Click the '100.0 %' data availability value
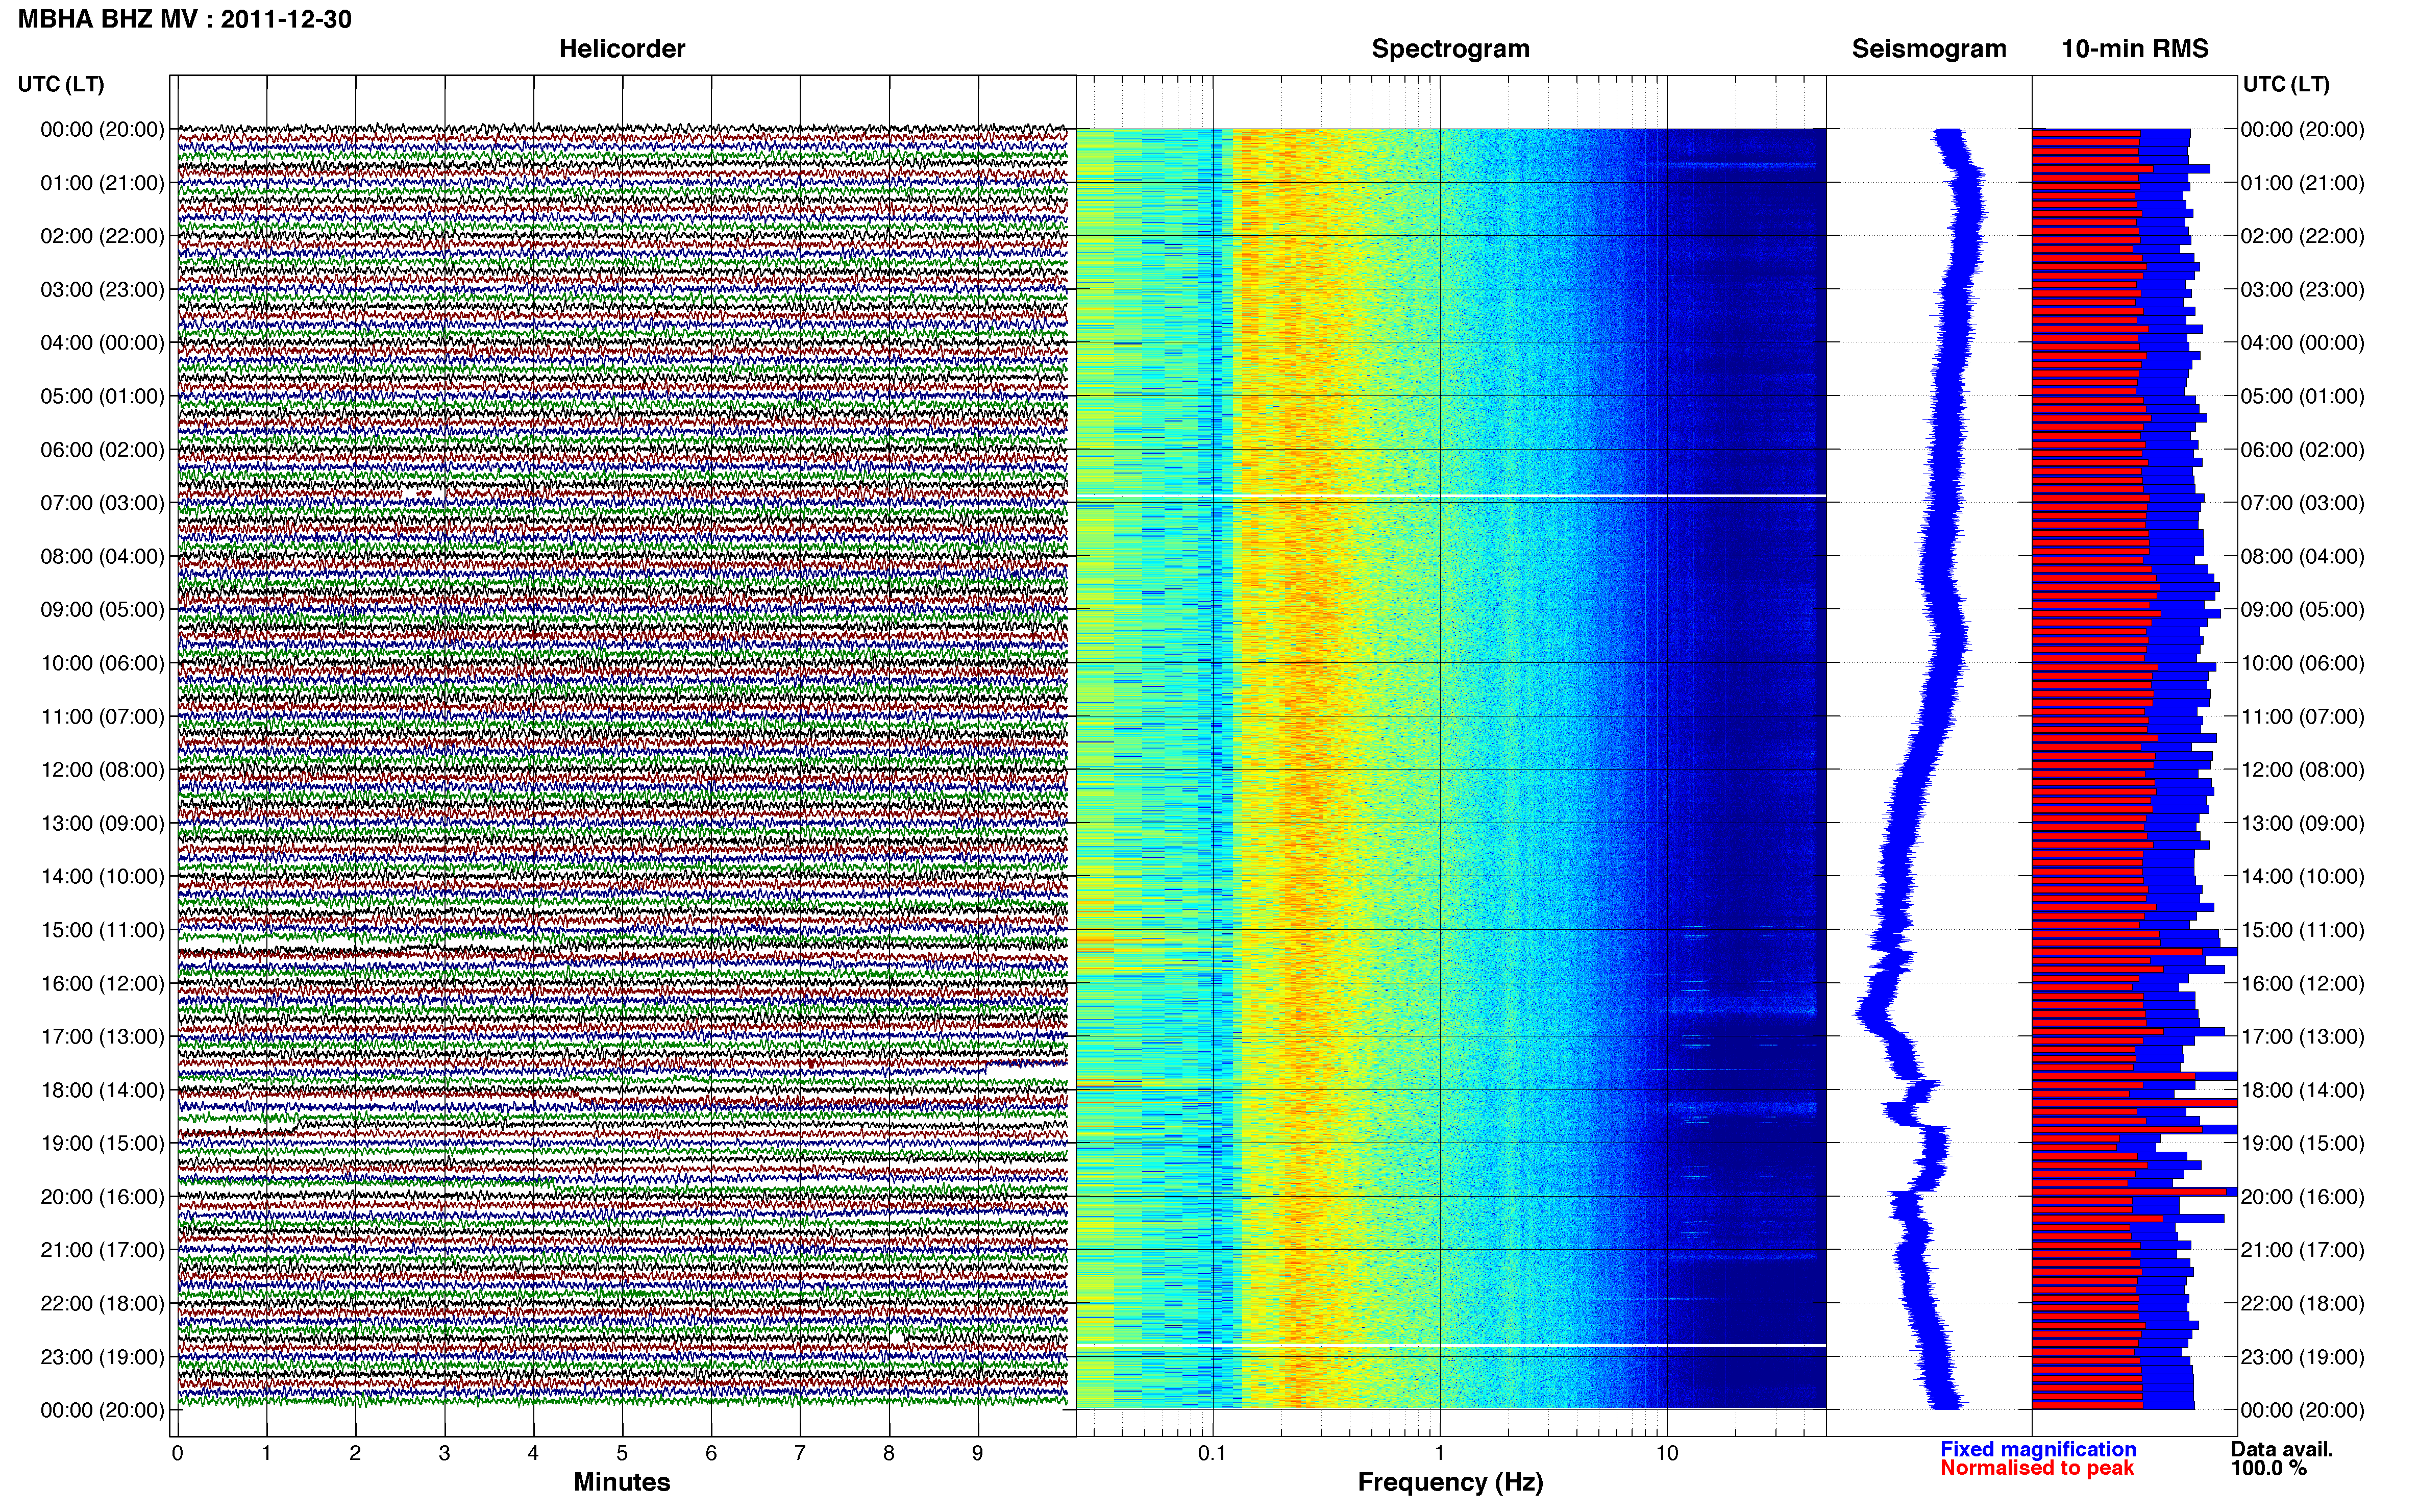Image resolution: width=2419 pixels, height=1512 pixels. (2269, 1468)
